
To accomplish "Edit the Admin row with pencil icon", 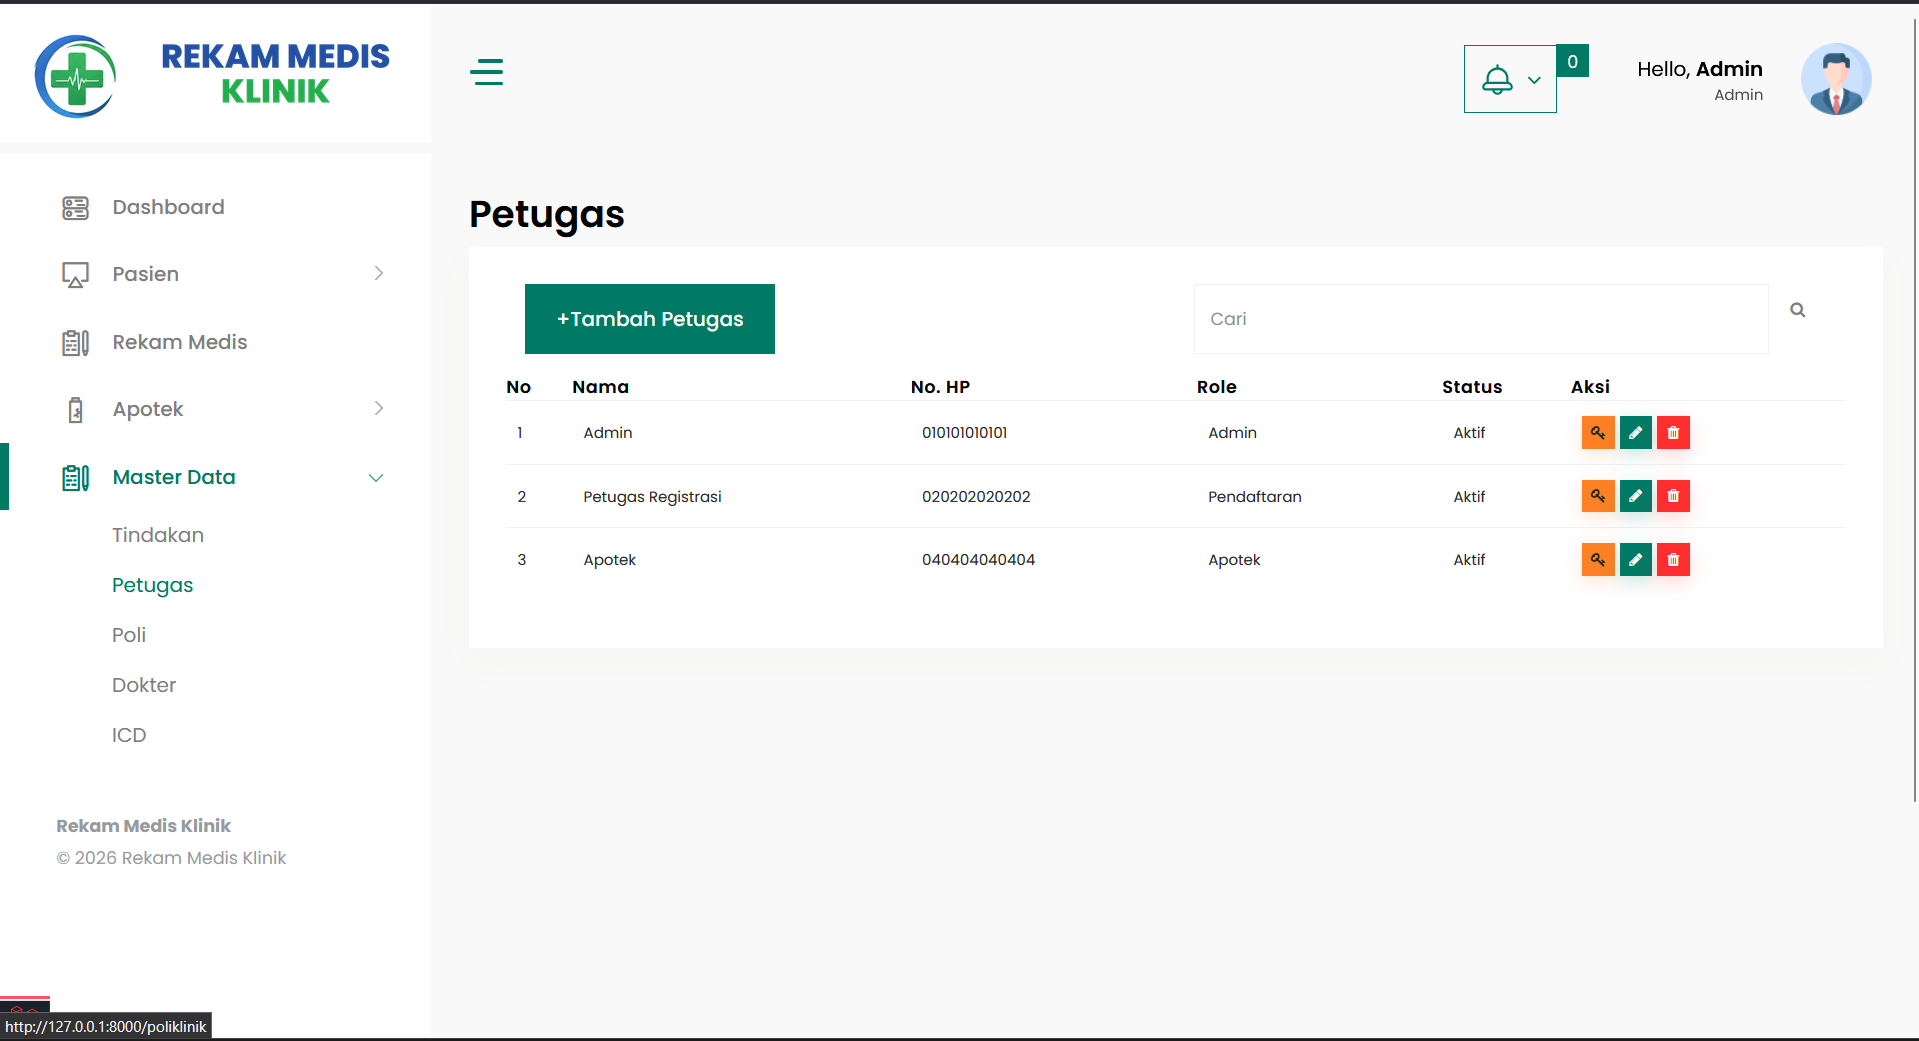I will pyautogui.click(x=1635, y=433).
